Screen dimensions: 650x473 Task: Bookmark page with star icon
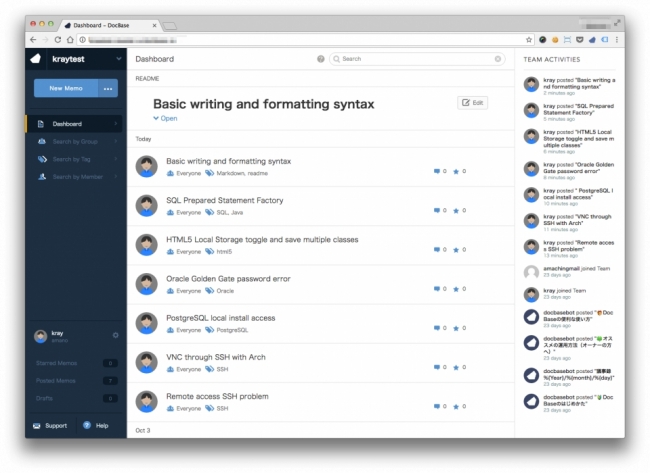click(x=529, y=40)
